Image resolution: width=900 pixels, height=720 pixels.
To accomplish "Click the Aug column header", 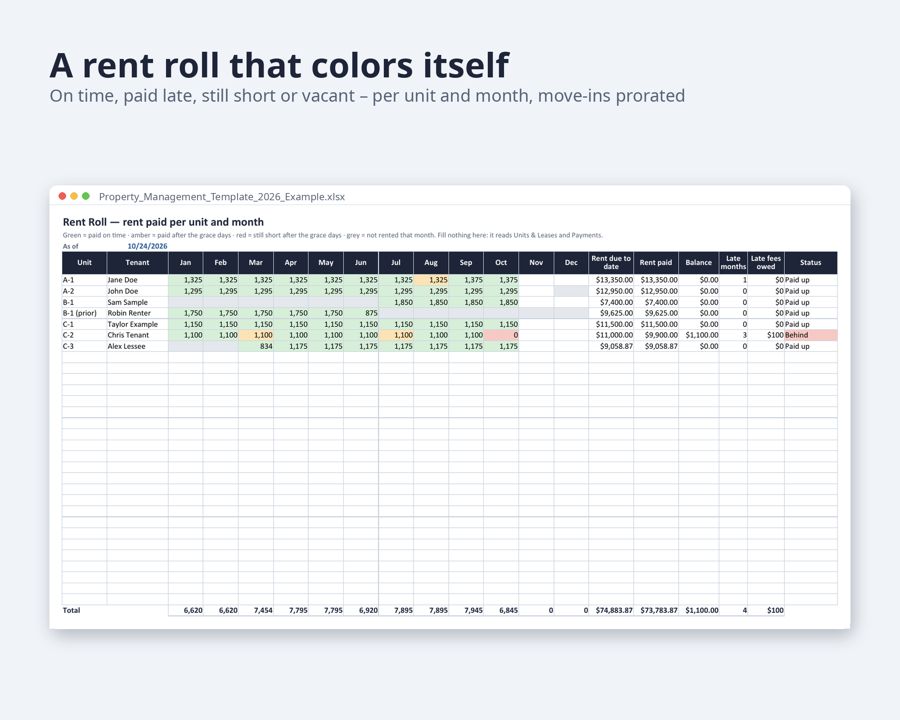I will coord(430,262).
